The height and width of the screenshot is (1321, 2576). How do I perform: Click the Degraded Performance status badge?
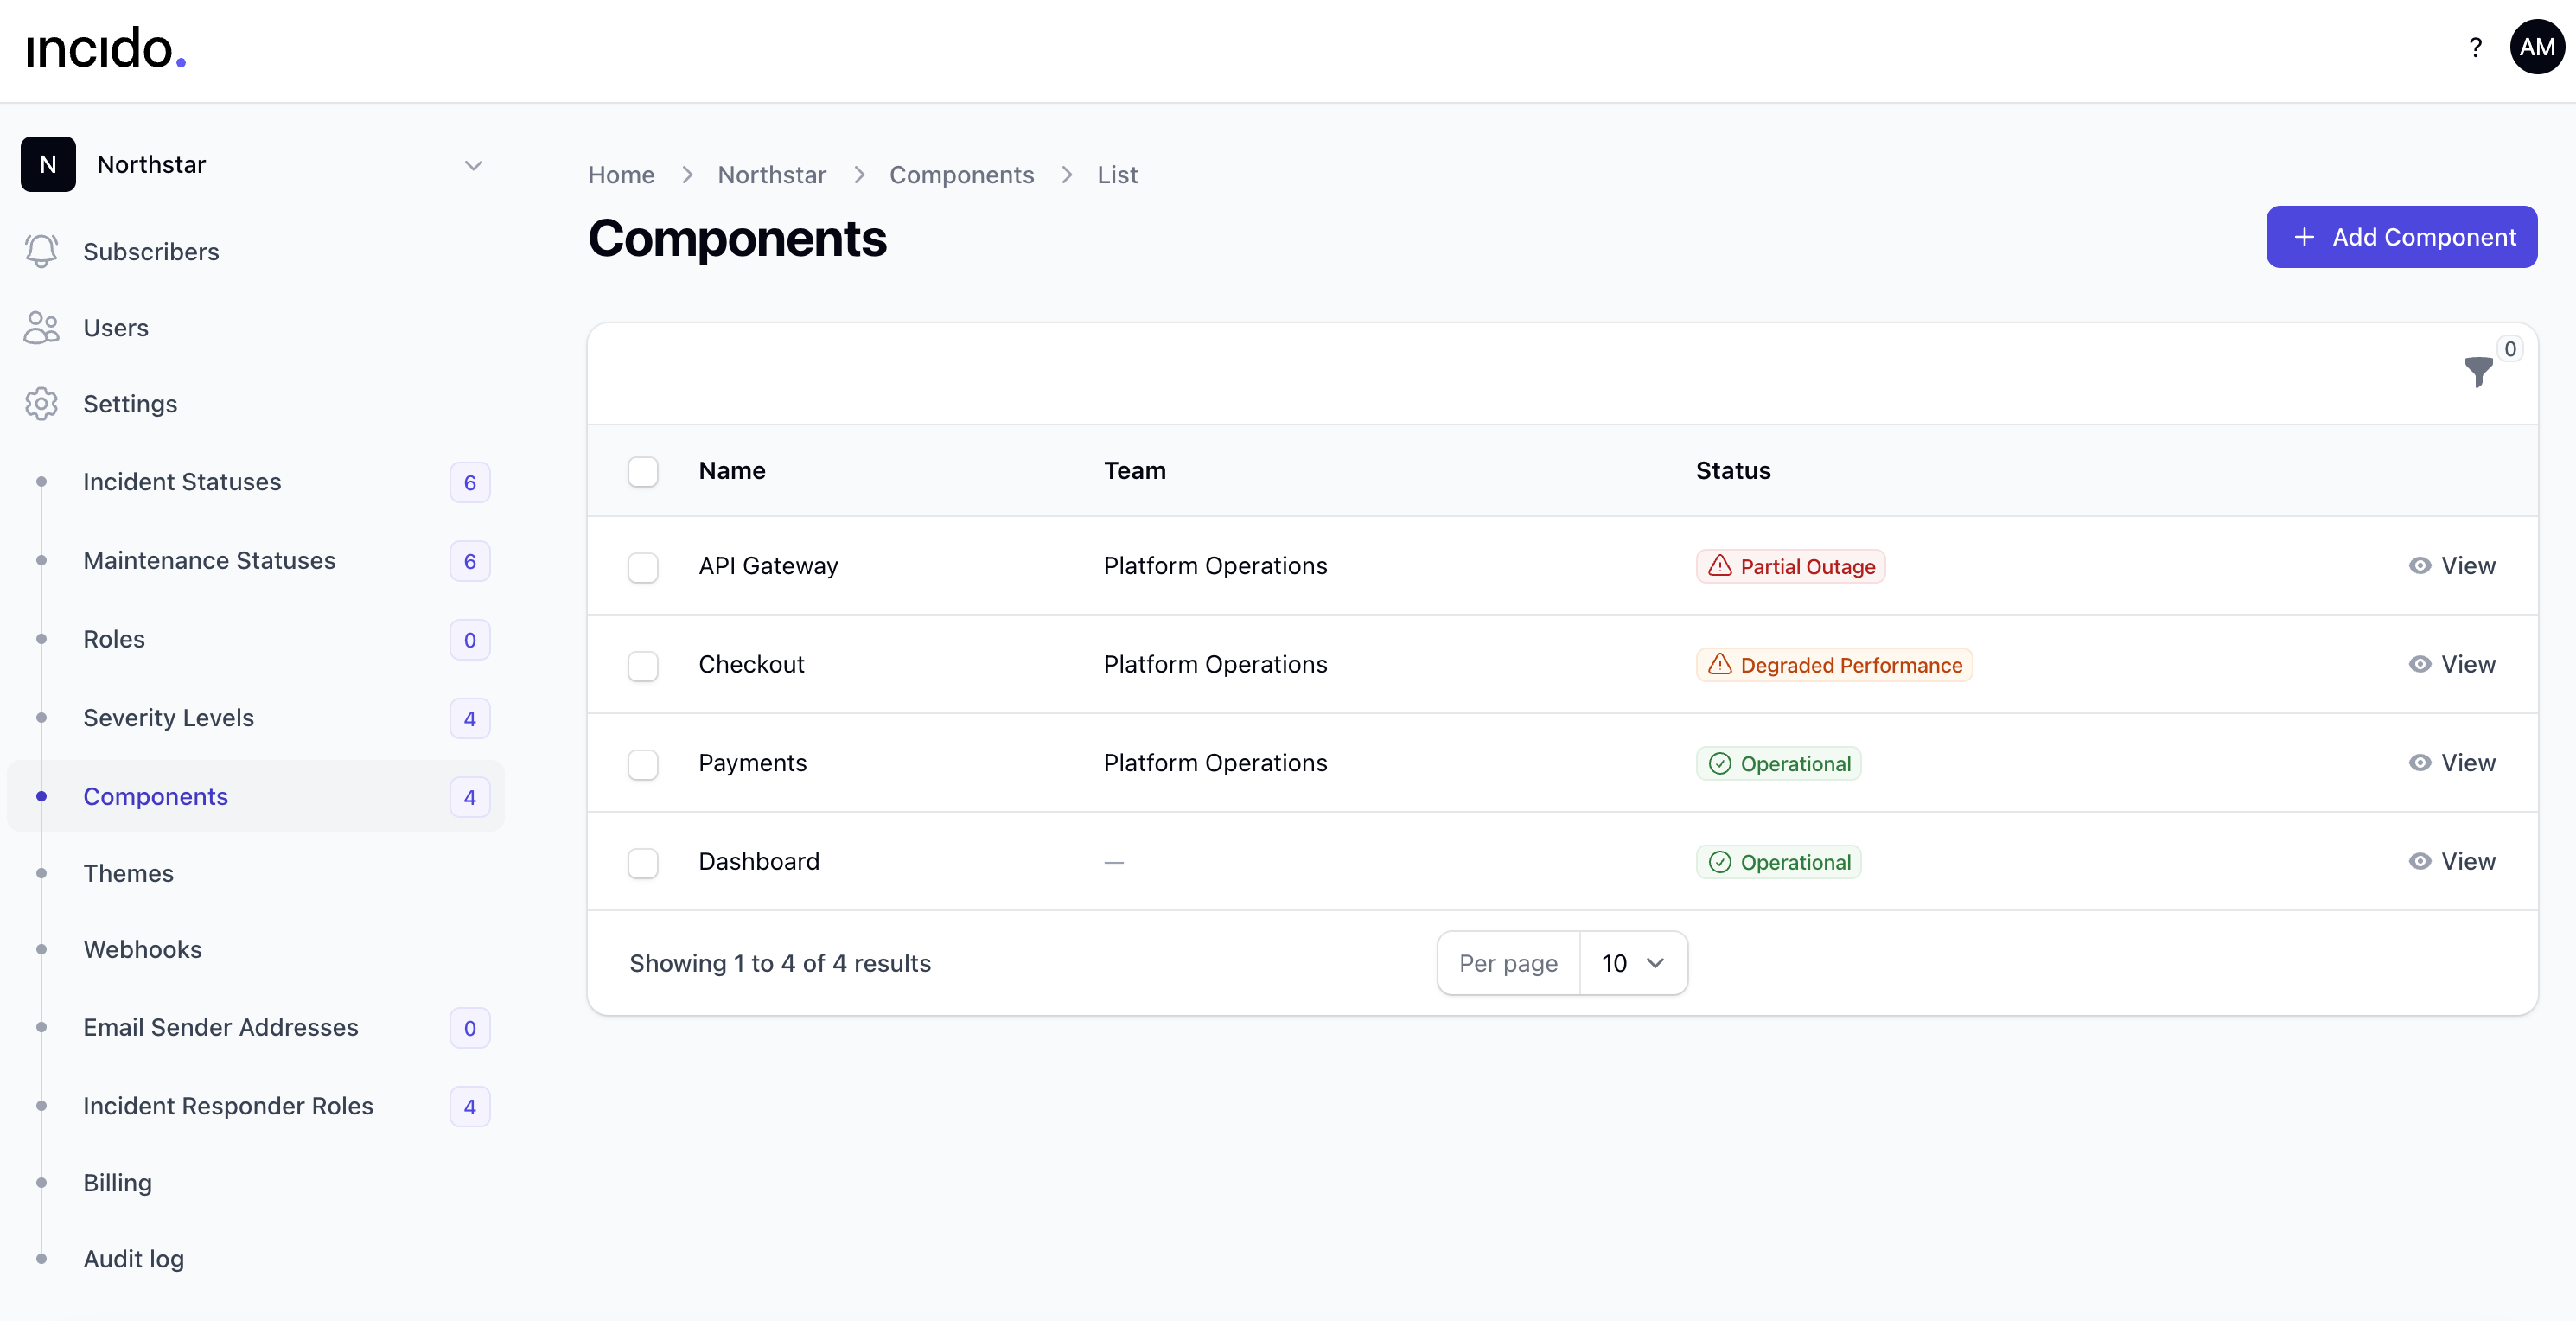pyautogui.click(x=1834, y=665)
